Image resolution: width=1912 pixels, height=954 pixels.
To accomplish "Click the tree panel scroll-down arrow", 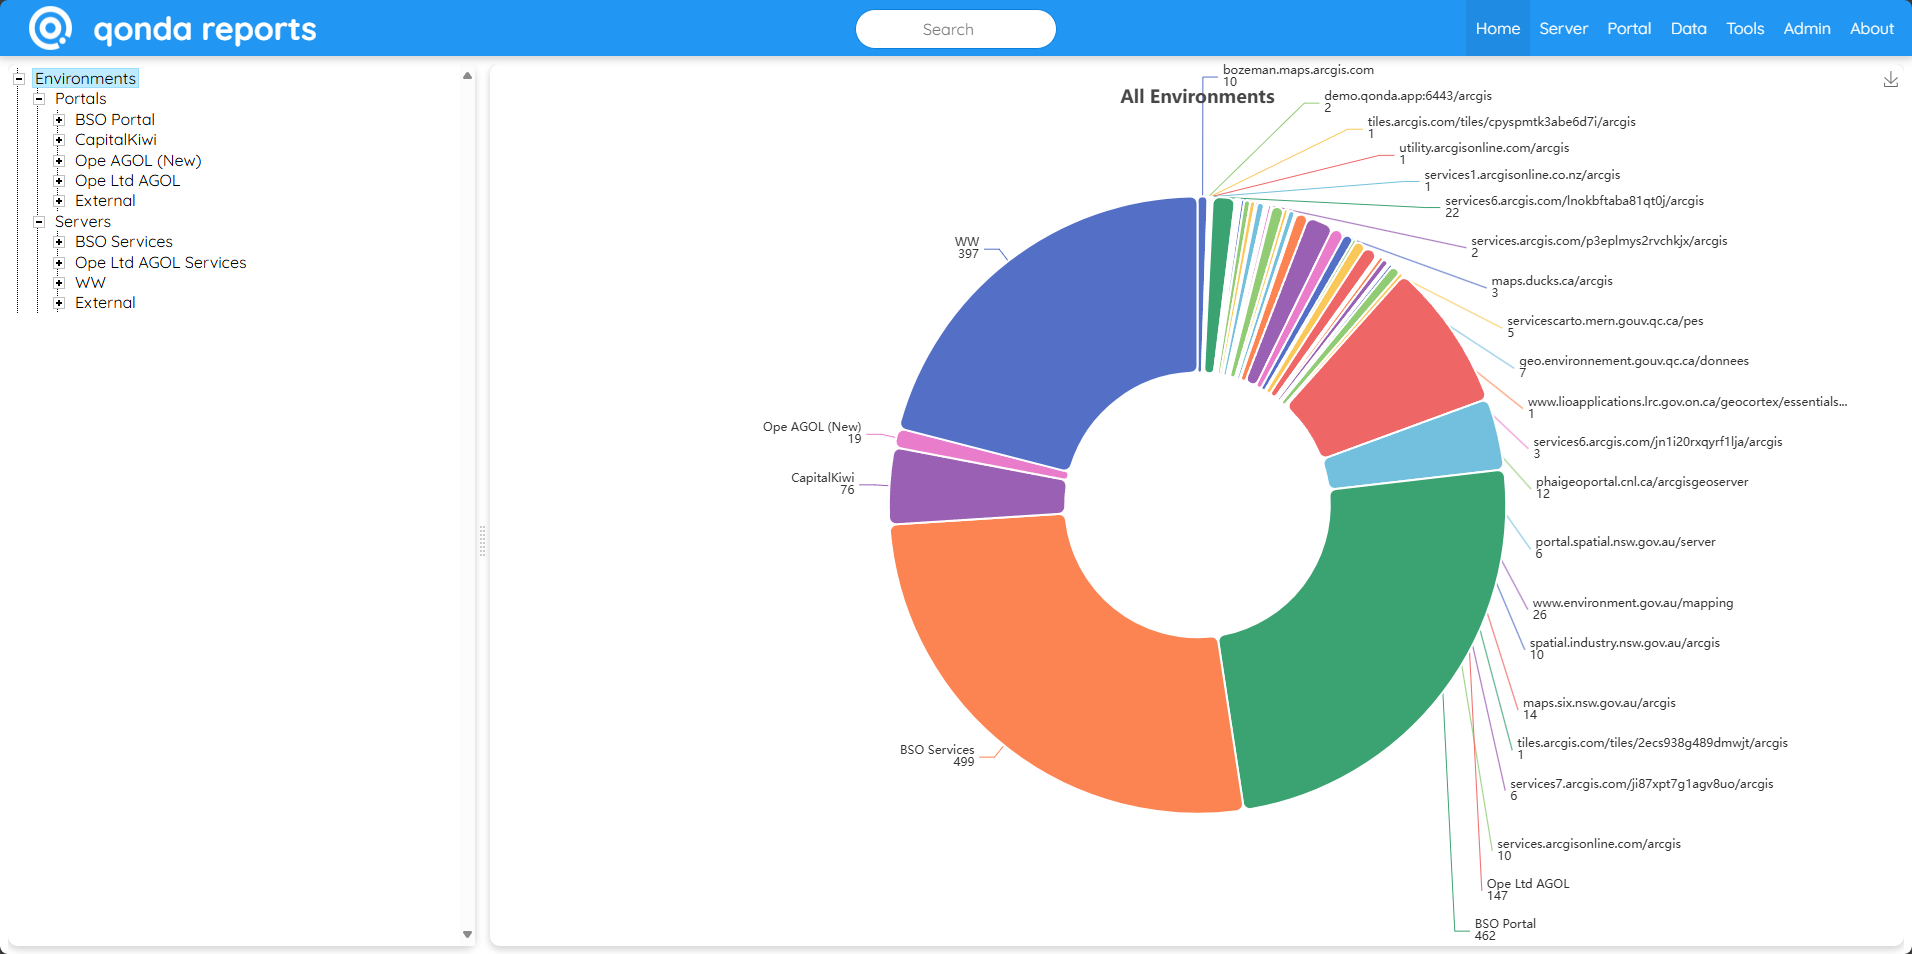I will 467,932.
